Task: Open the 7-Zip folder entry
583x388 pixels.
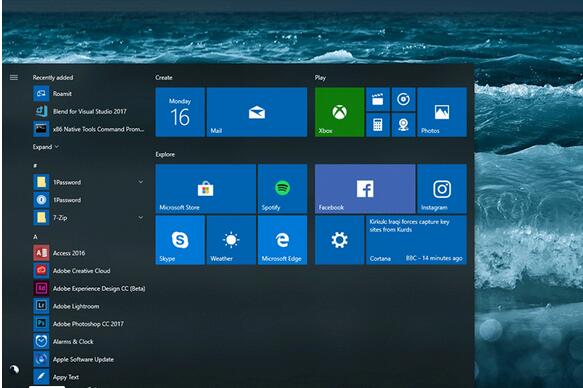Action: (88, 217)
